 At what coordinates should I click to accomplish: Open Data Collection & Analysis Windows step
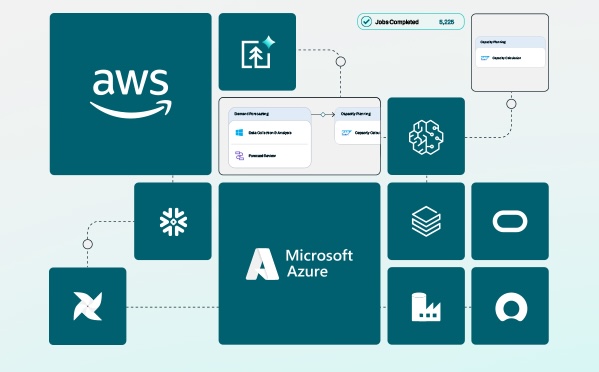(270, 133)
